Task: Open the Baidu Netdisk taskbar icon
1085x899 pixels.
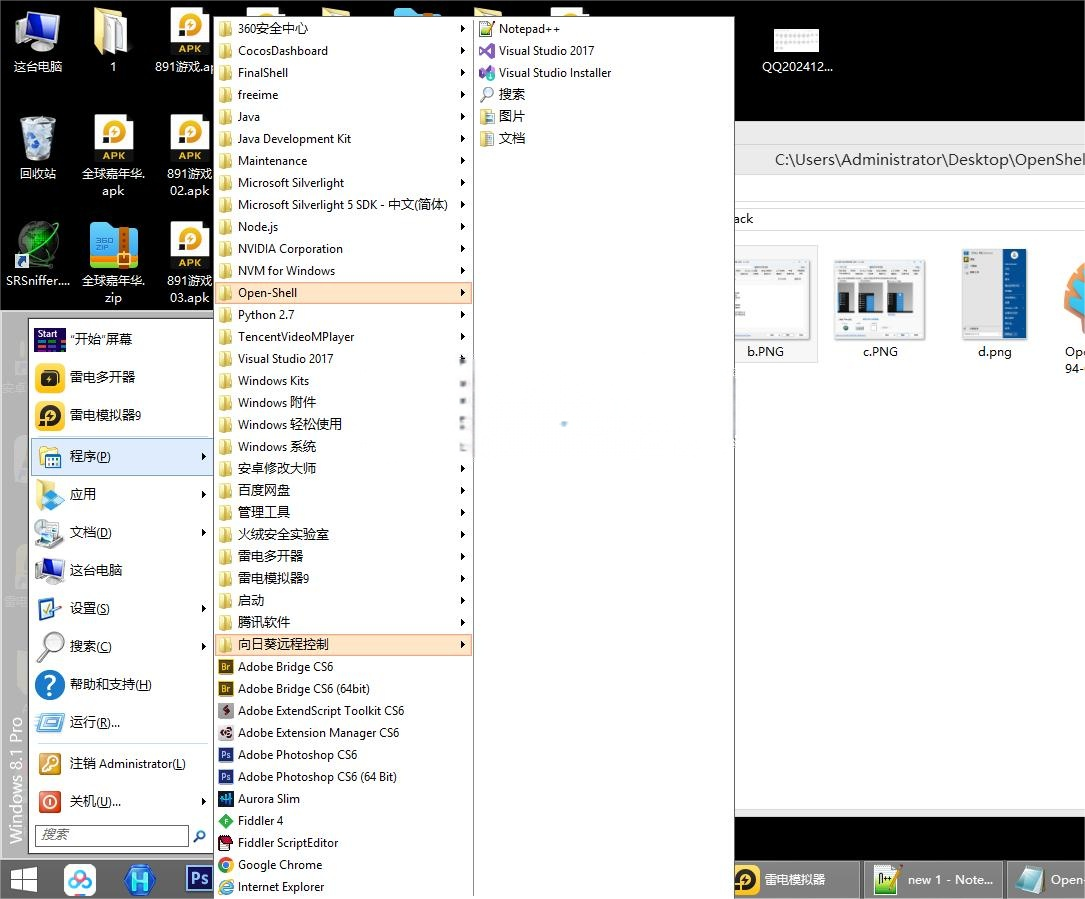Action: (x=80, y=880)
